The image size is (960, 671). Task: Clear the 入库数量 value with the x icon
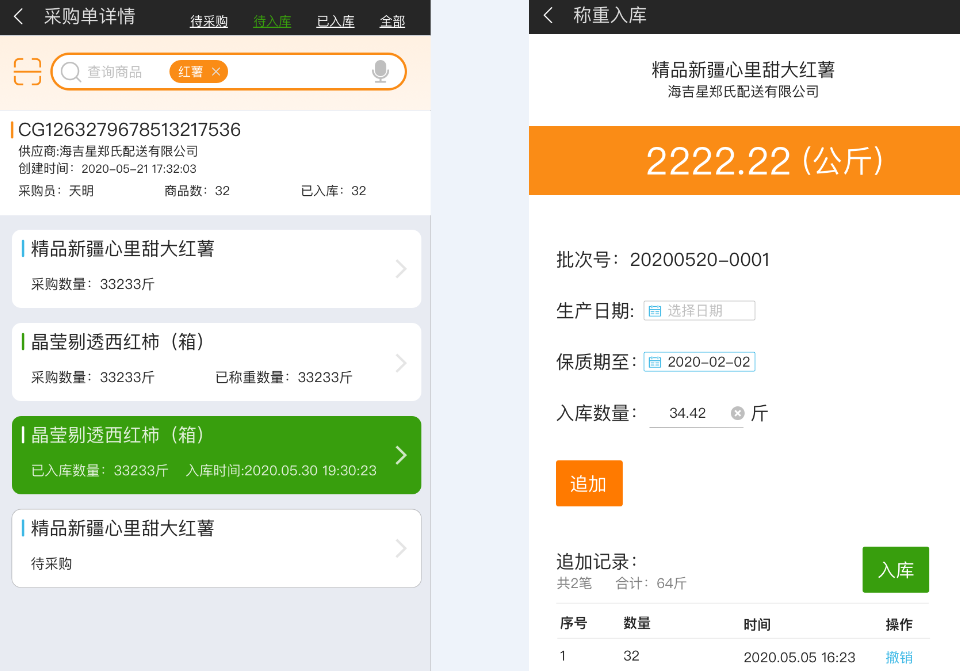[738, 413]
